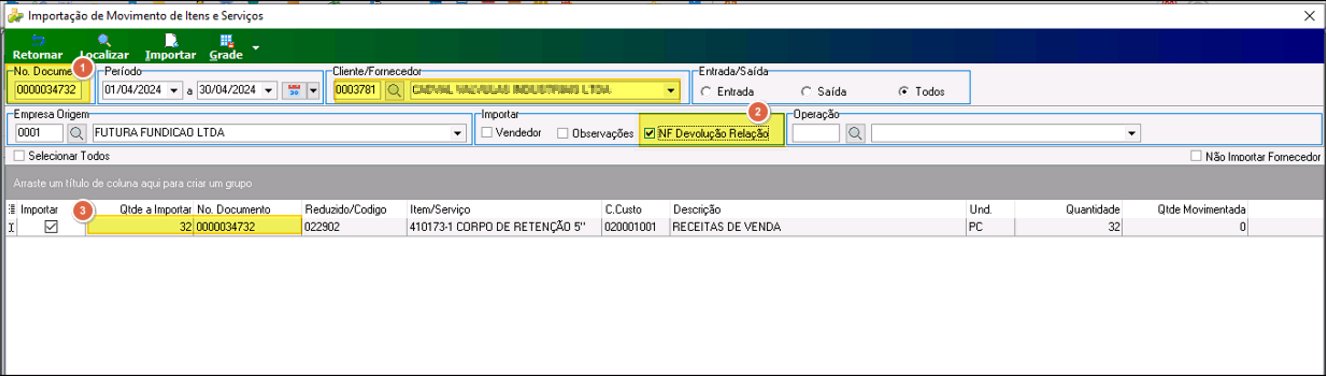Click the Importar toolbar button
Image resolution: width=1326 pixels, height=376 pixels.
pyautogui.click(x=170, y=48)
